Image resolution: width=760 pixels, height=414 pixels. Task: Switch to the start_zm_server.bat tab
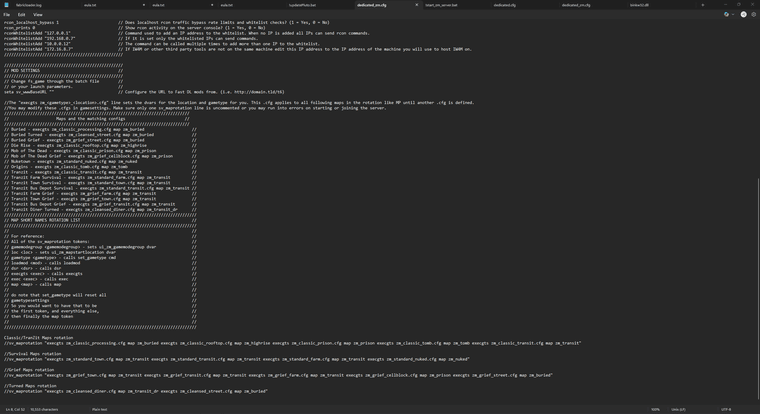click(441, 4)
